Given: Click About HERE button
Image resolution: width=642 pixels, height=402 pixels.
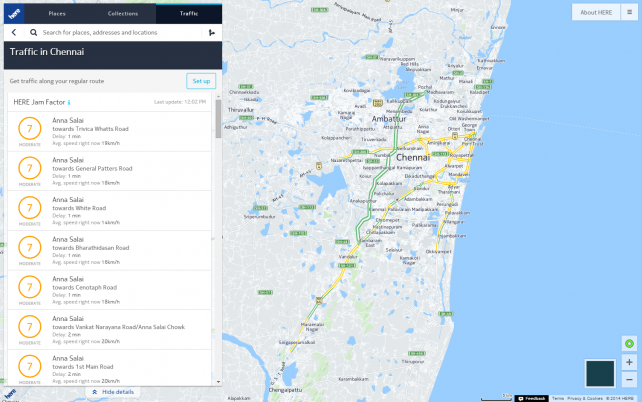Looking at the screenshot, I should (x=596, y=12).
